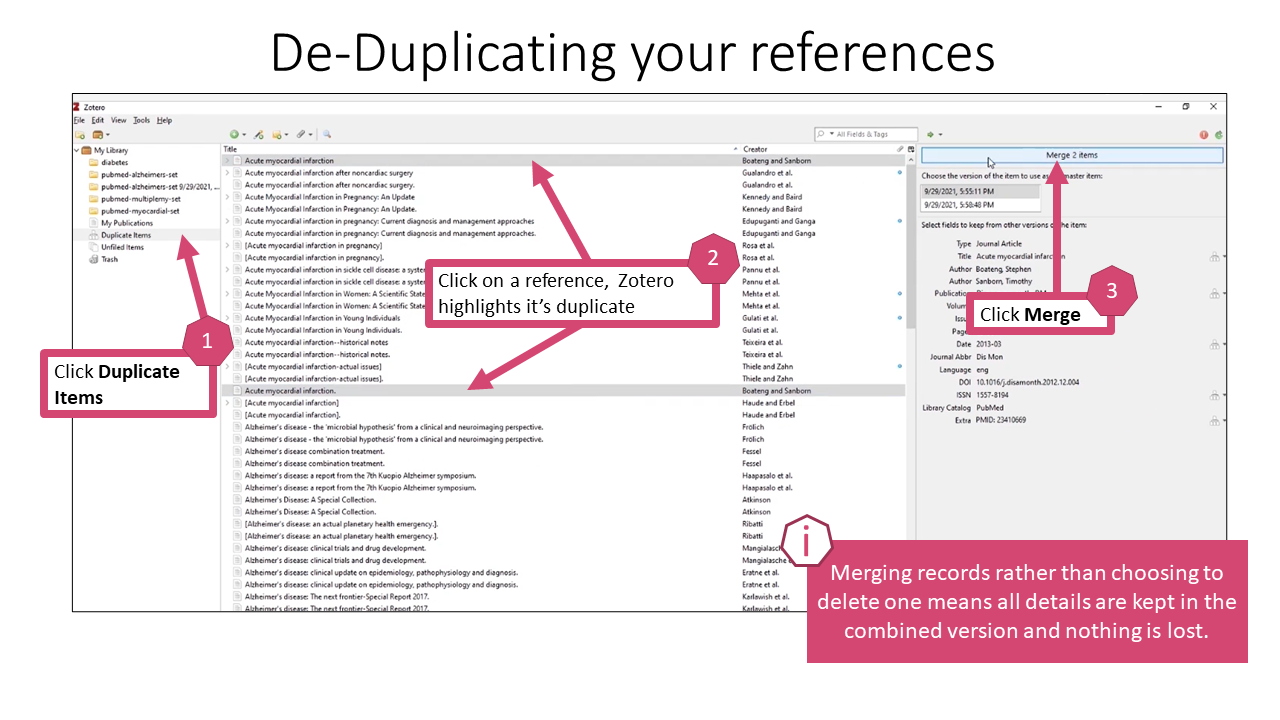This screenshot has height=720, width=1280.
Task: Click the Add Attachment paperclip icon
Action: tap(301, 134)
